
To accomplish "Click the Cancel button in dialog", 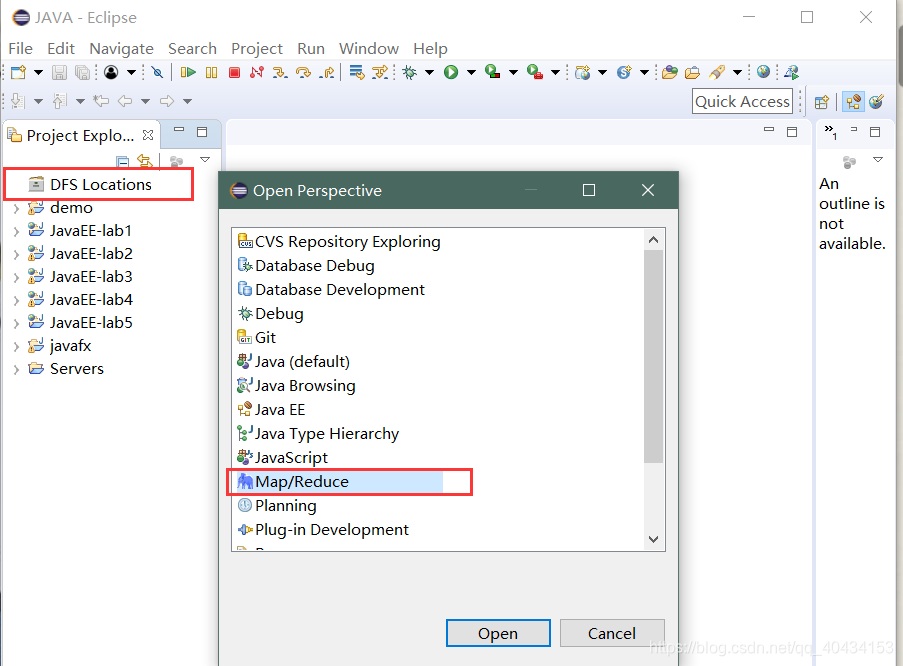I will pos(612,633).
